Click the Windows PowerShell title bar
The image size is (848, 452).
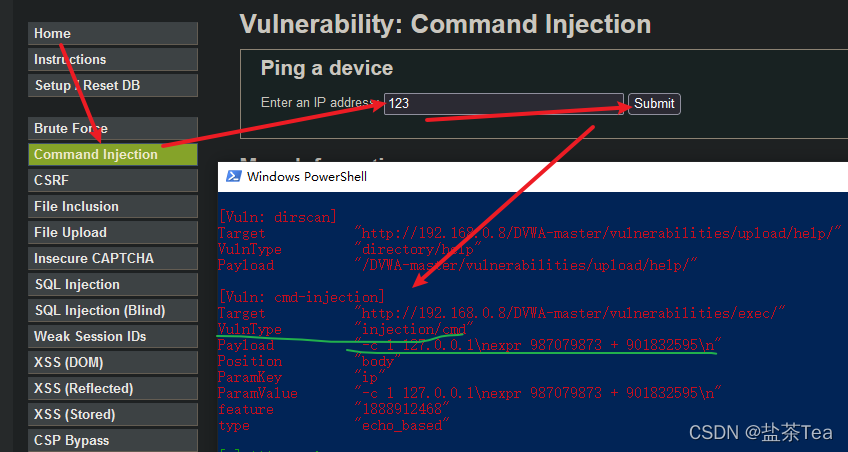(533, 176)
